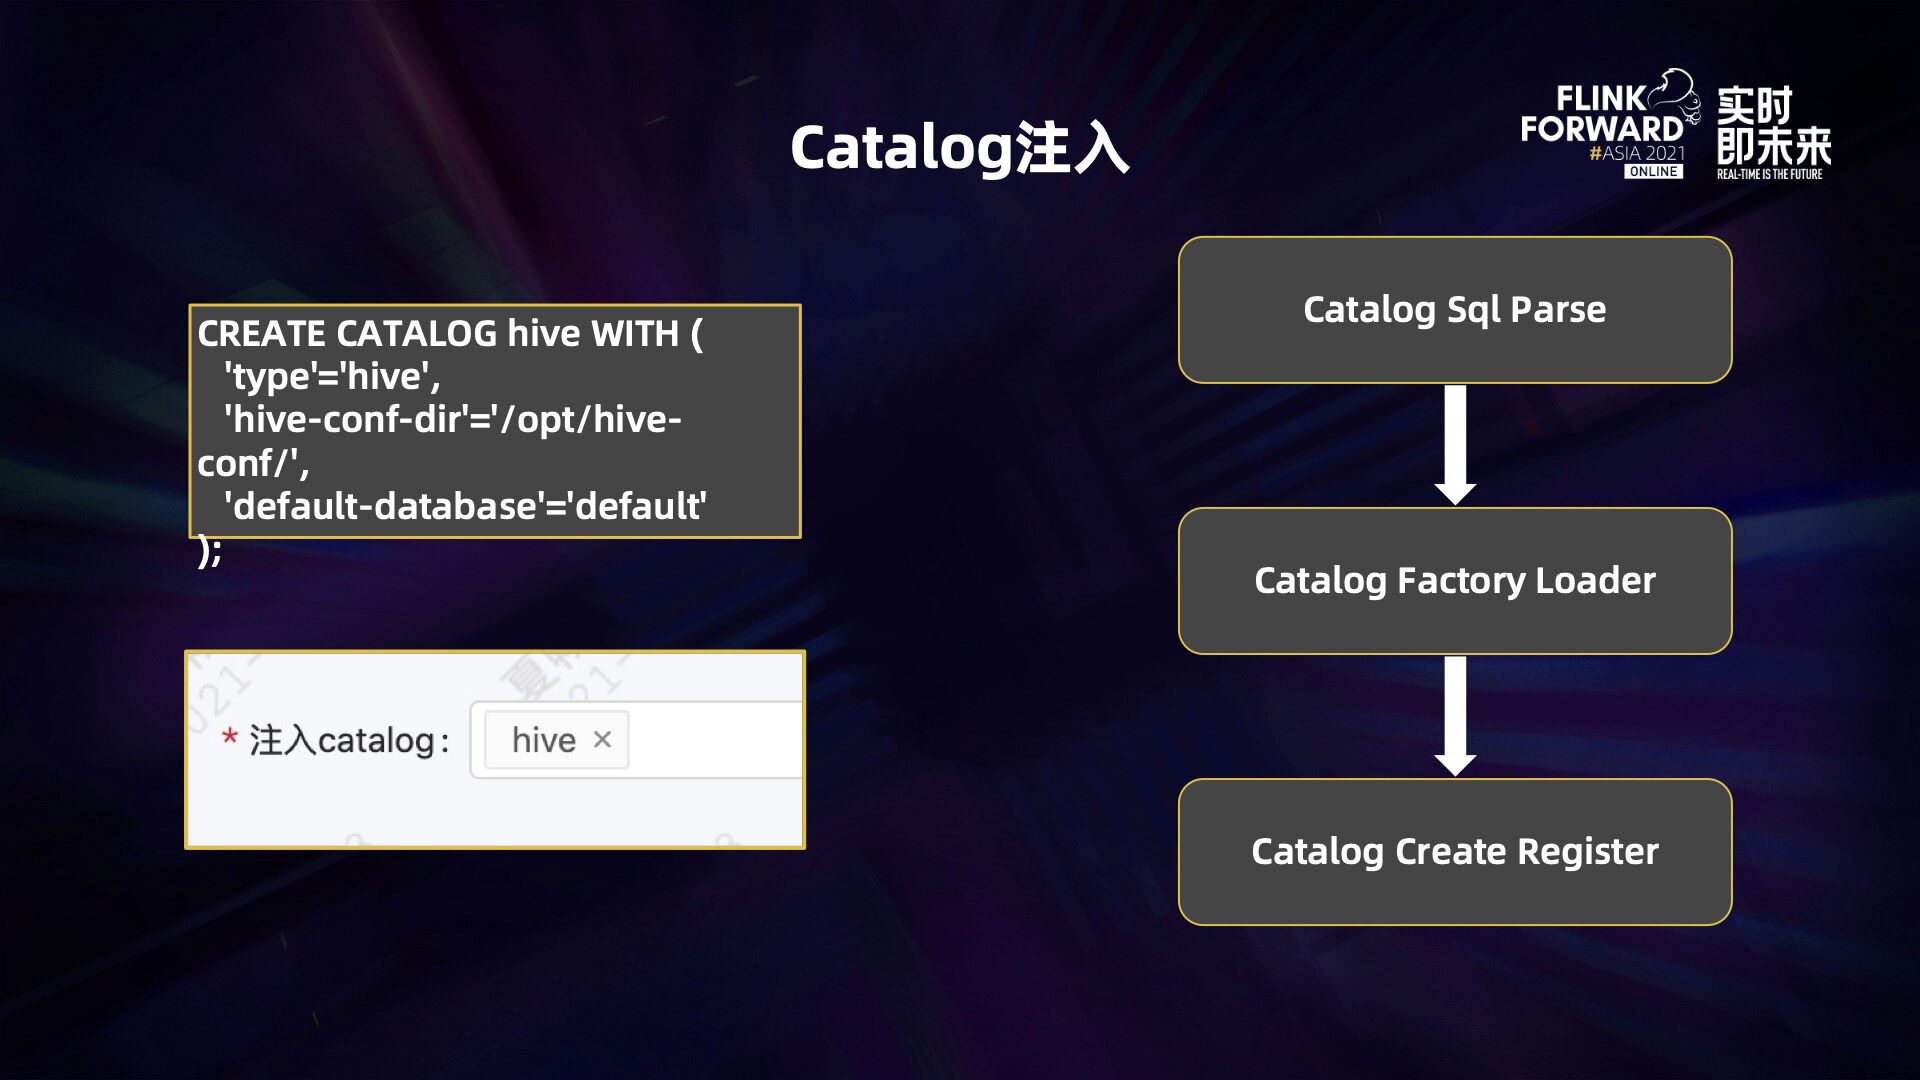Click the 注入catalog field label
Viewport: 1920px width, 1080px height.
tap(349, 740)
